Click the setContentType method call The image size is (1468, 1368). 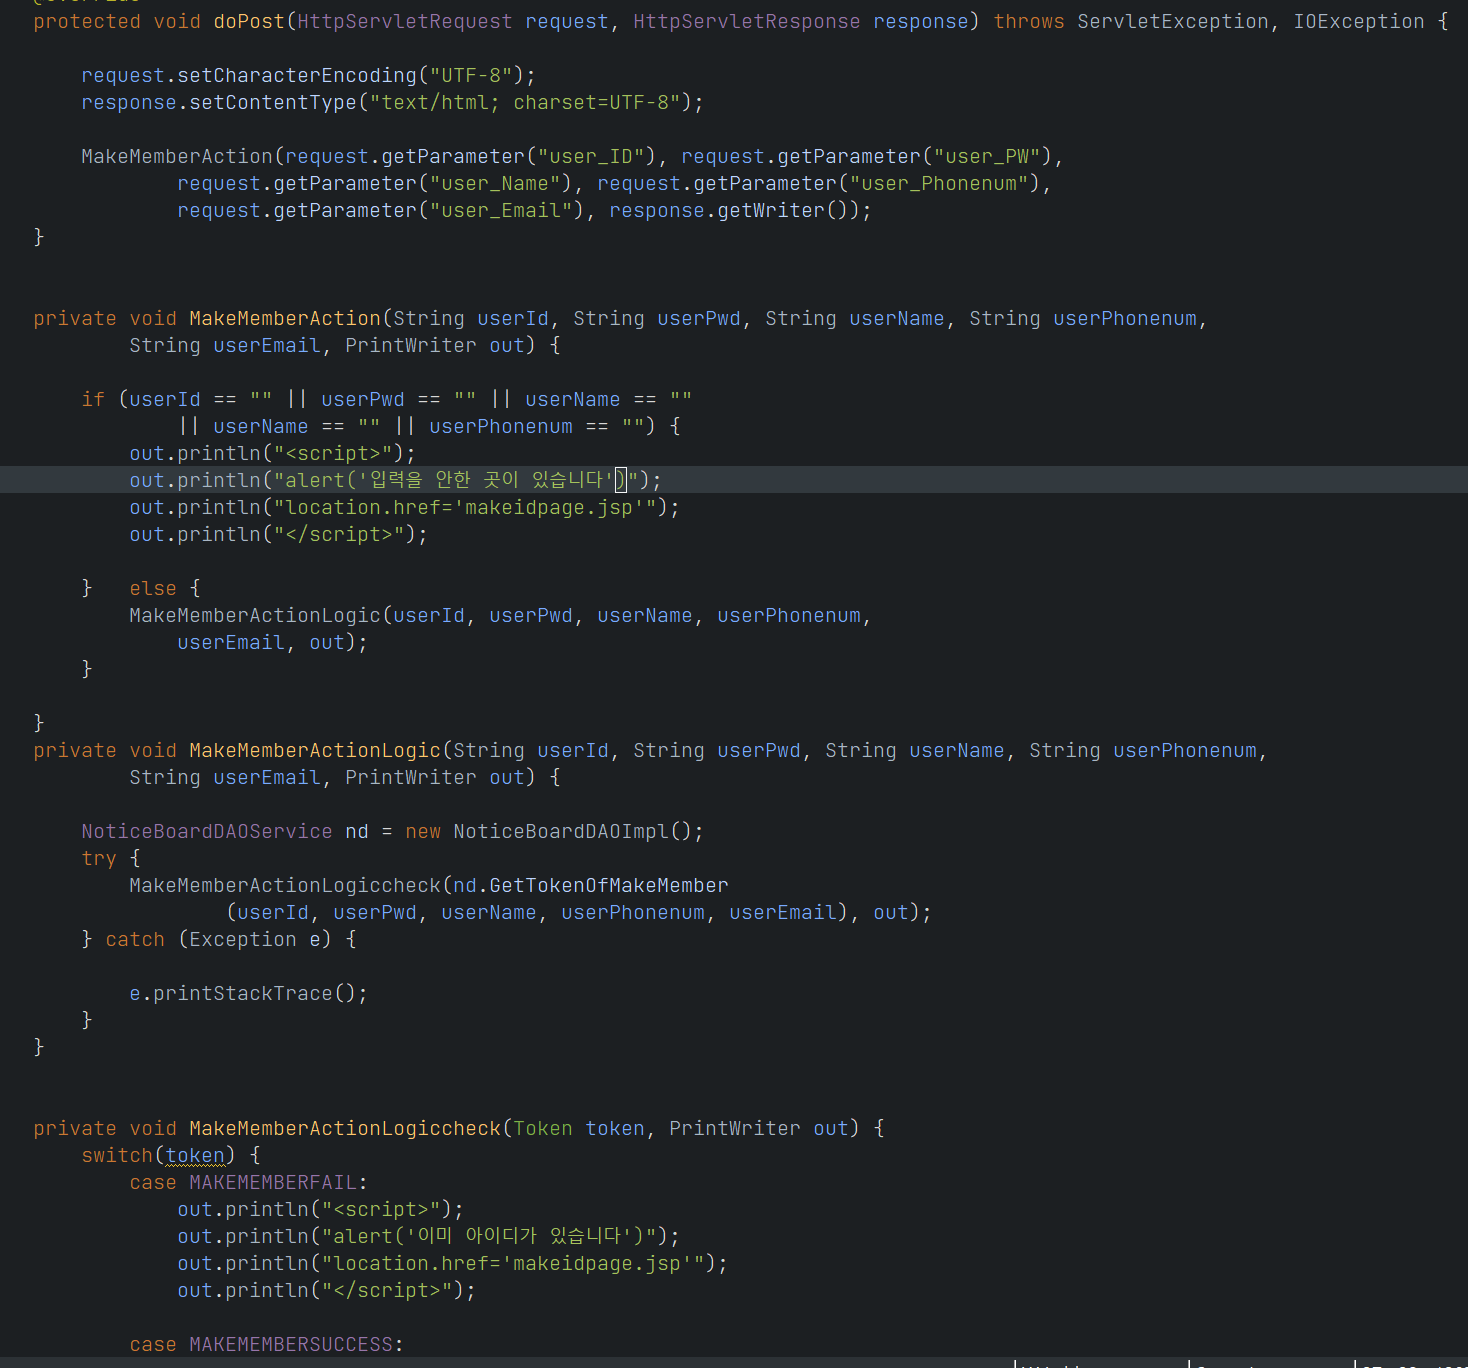click(x=273, y=102)
